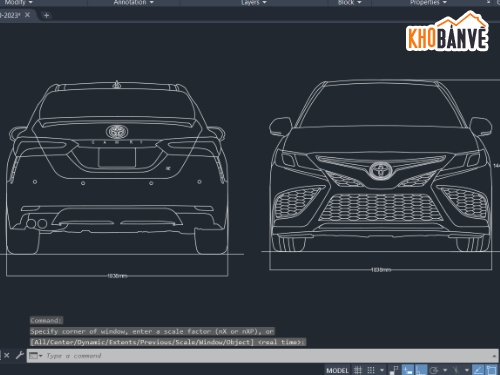Open recent commands dropdown in command line

(36, 356)
